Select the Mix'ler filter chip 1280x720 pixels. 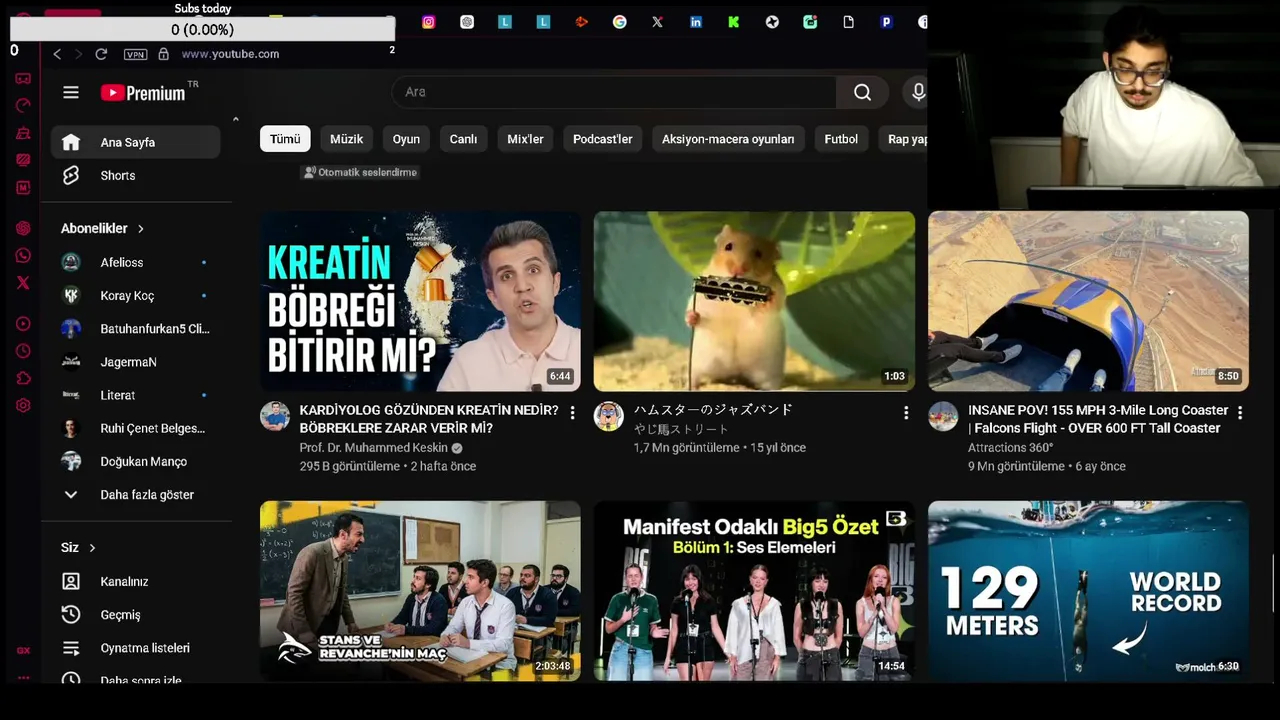pos(525,139)
